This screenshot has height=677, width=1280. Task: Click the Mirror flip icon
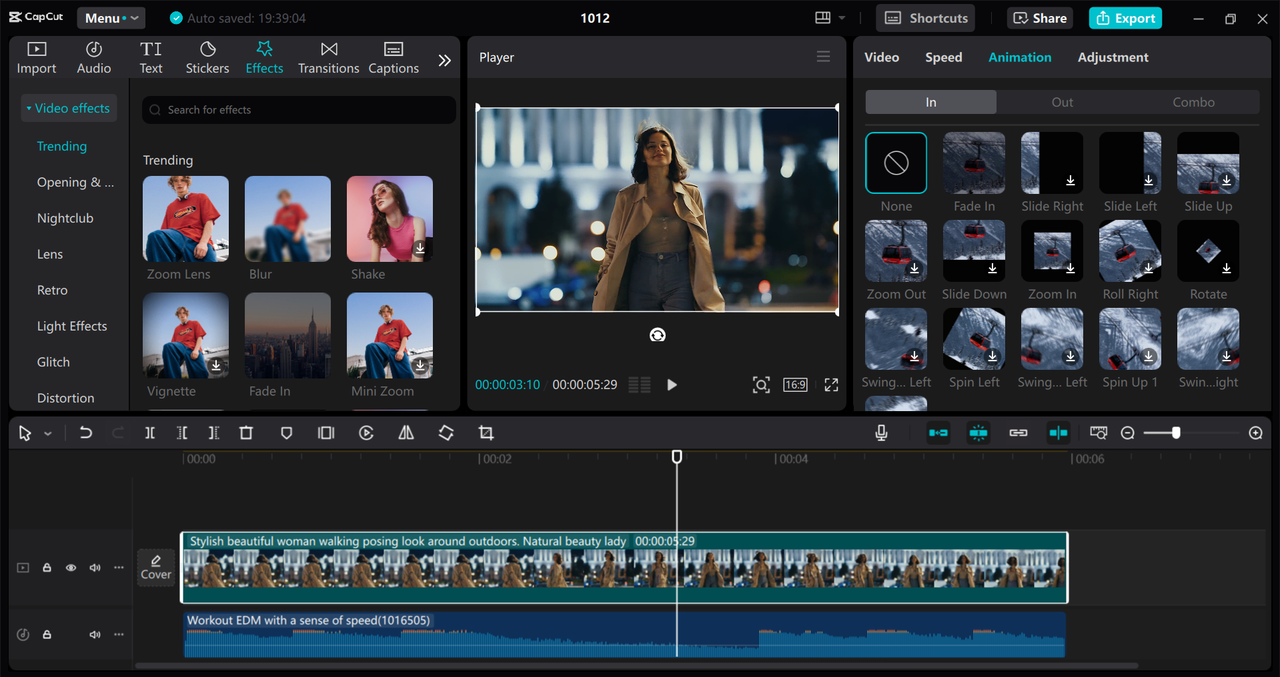point(406,433)
